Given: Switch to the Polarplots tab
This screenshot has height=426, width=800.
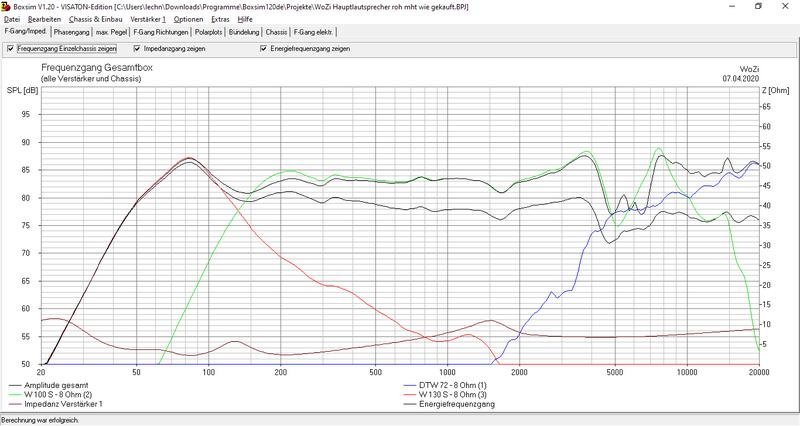Looking at the screenshot, I should (x=208, y=32).
